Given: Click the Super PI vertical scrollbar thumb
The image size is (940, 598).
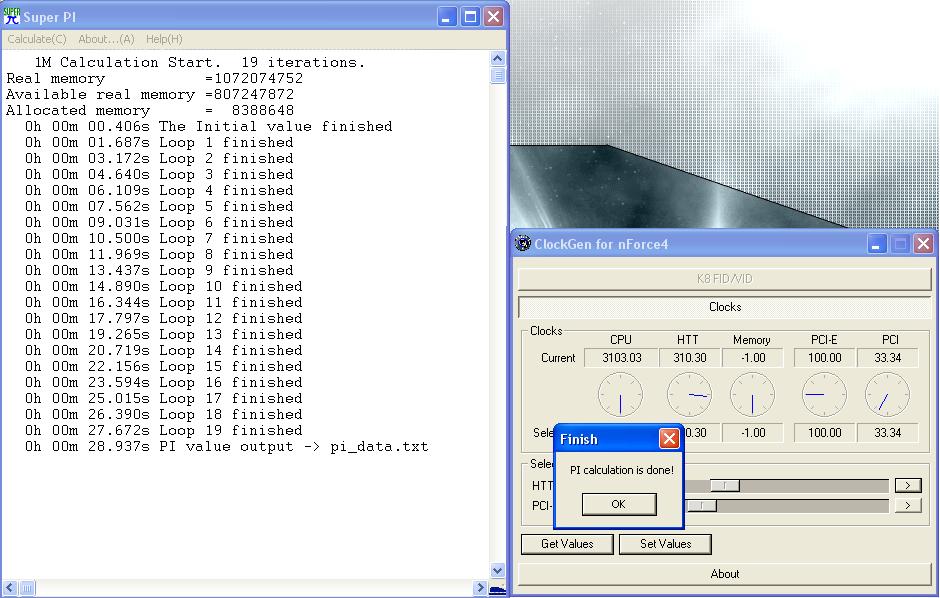Looking at the screenshot, I should [498, 75].
